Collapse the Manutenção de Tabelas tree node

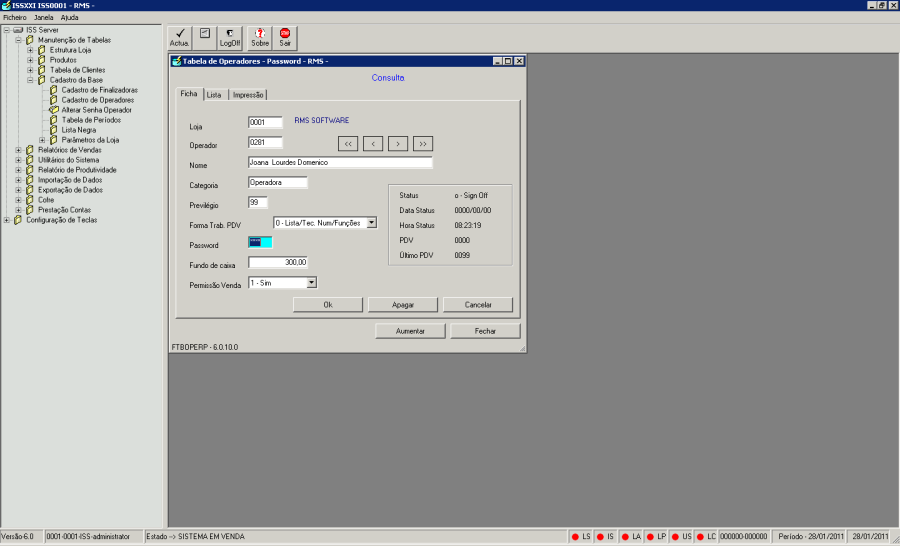point(18,40)
